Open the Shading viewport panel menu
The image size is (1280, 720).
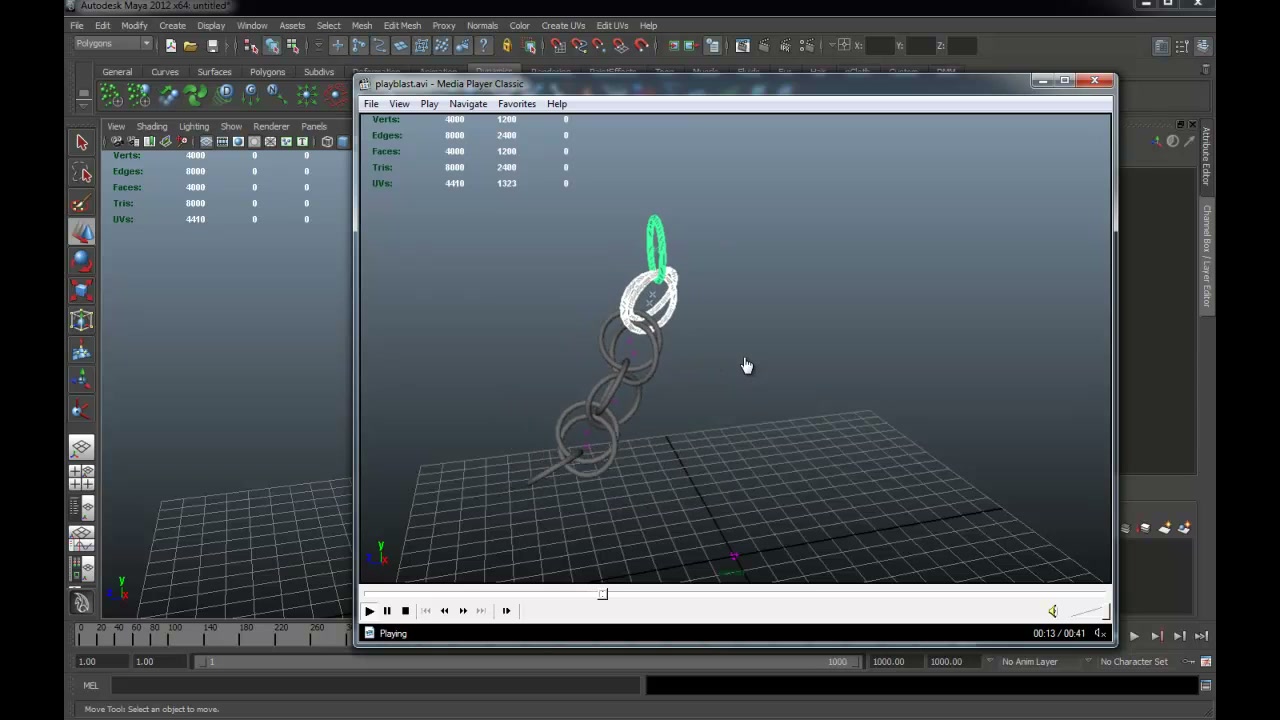(x=152, y=127)
